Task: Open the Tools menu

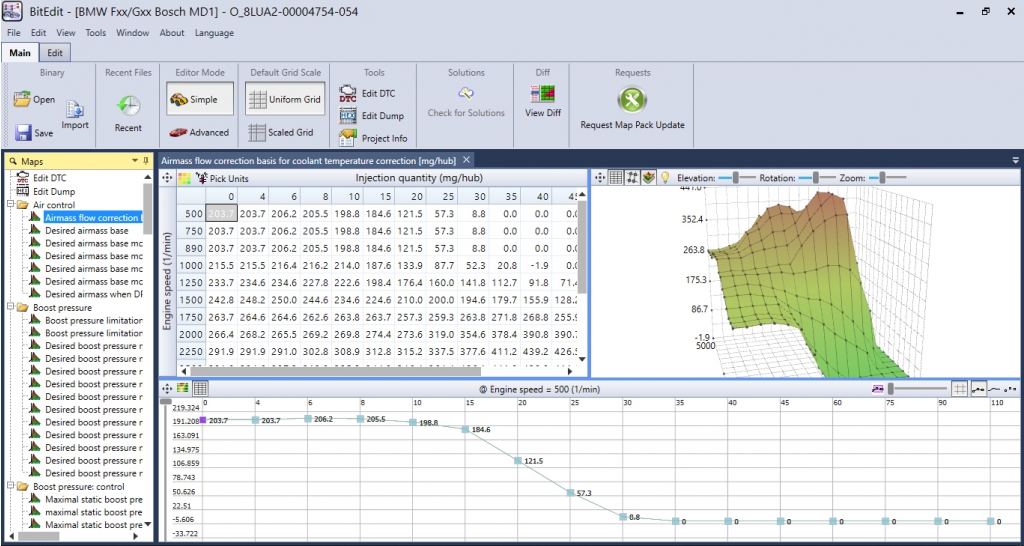Action: pyautogui.click(x=95, y=33)
